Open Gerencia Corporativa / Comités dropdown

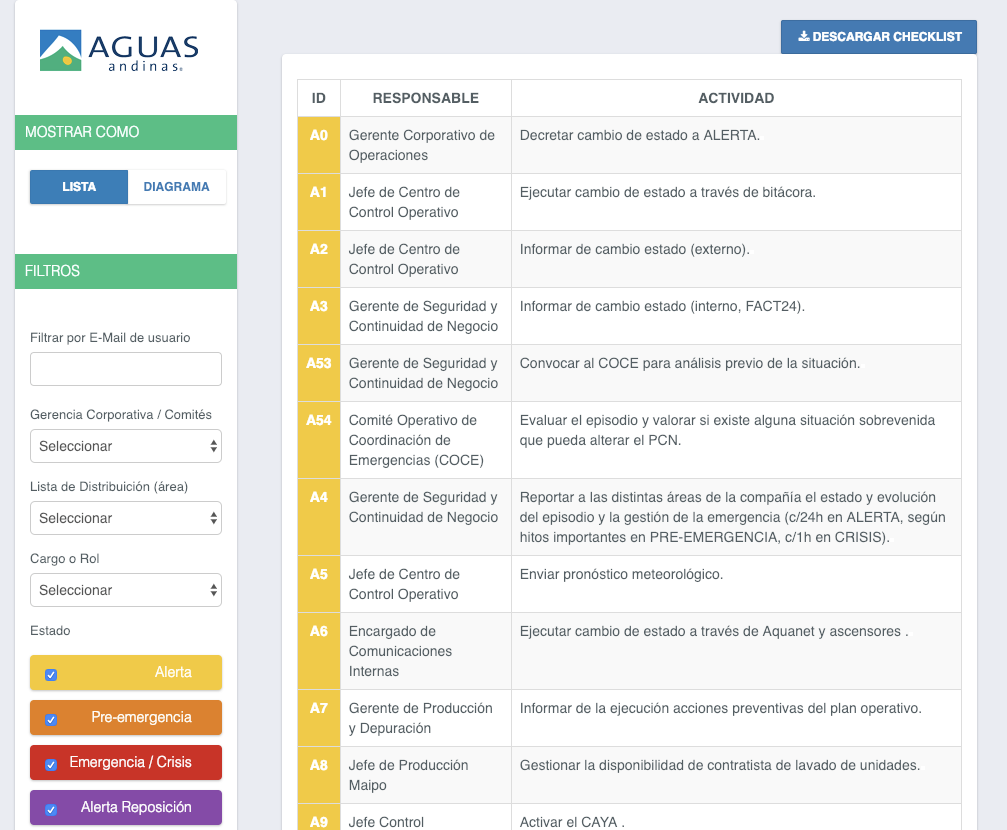126,446
